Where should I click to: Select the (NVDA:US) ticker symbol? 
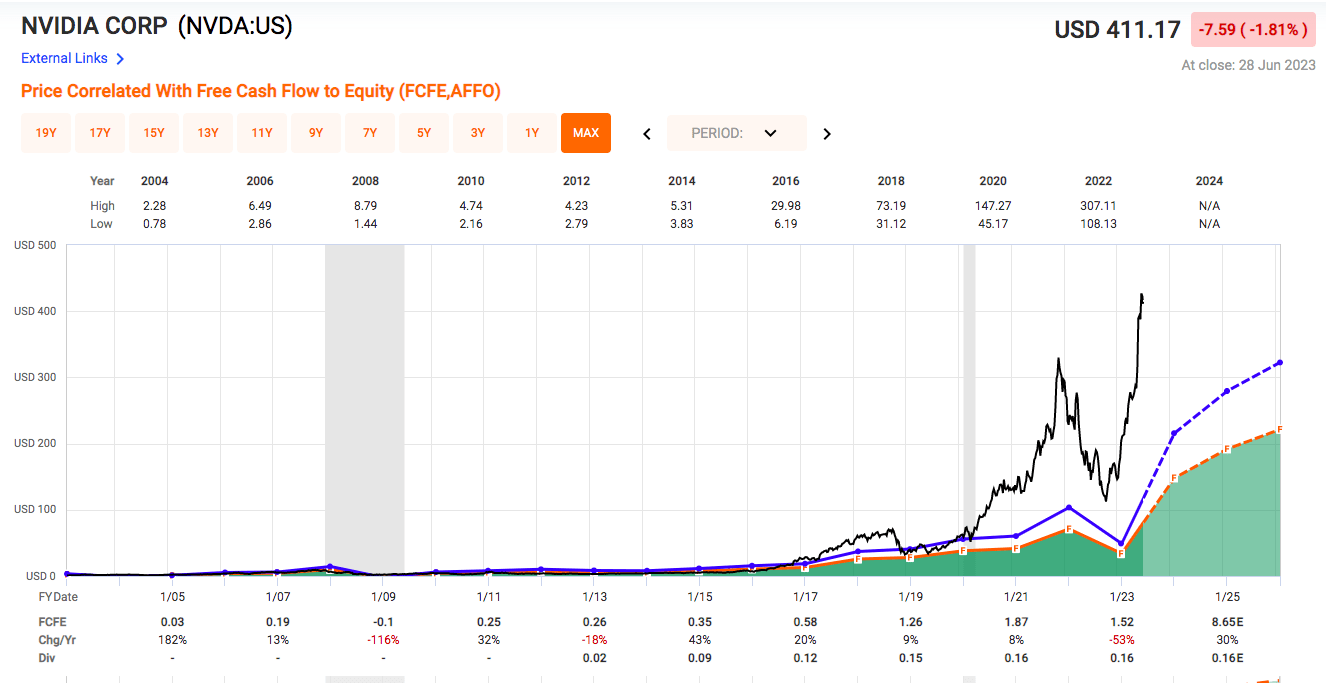pos(235,26)
